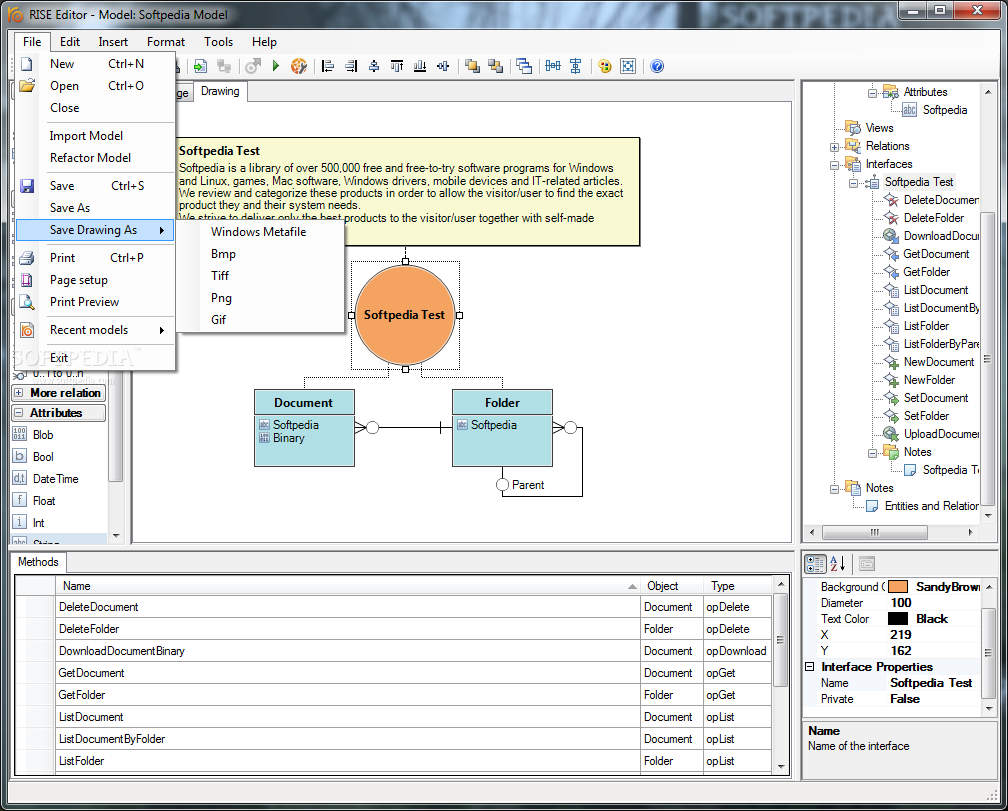Choose Png in Save Drawing As submenu
The height and width of the screenshot is (811, 1008).
point(260,298)
